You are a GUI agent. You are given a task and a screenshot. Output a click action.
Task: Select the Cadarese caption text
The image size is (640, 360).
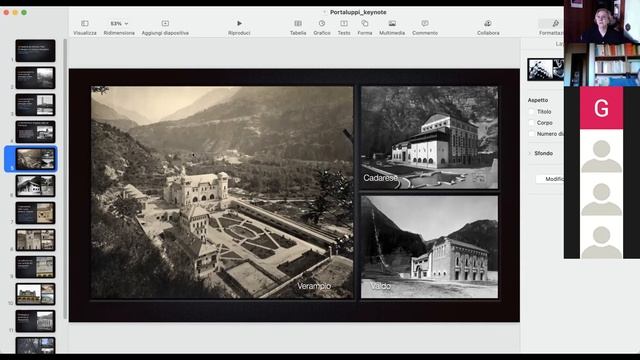(380, 178)
